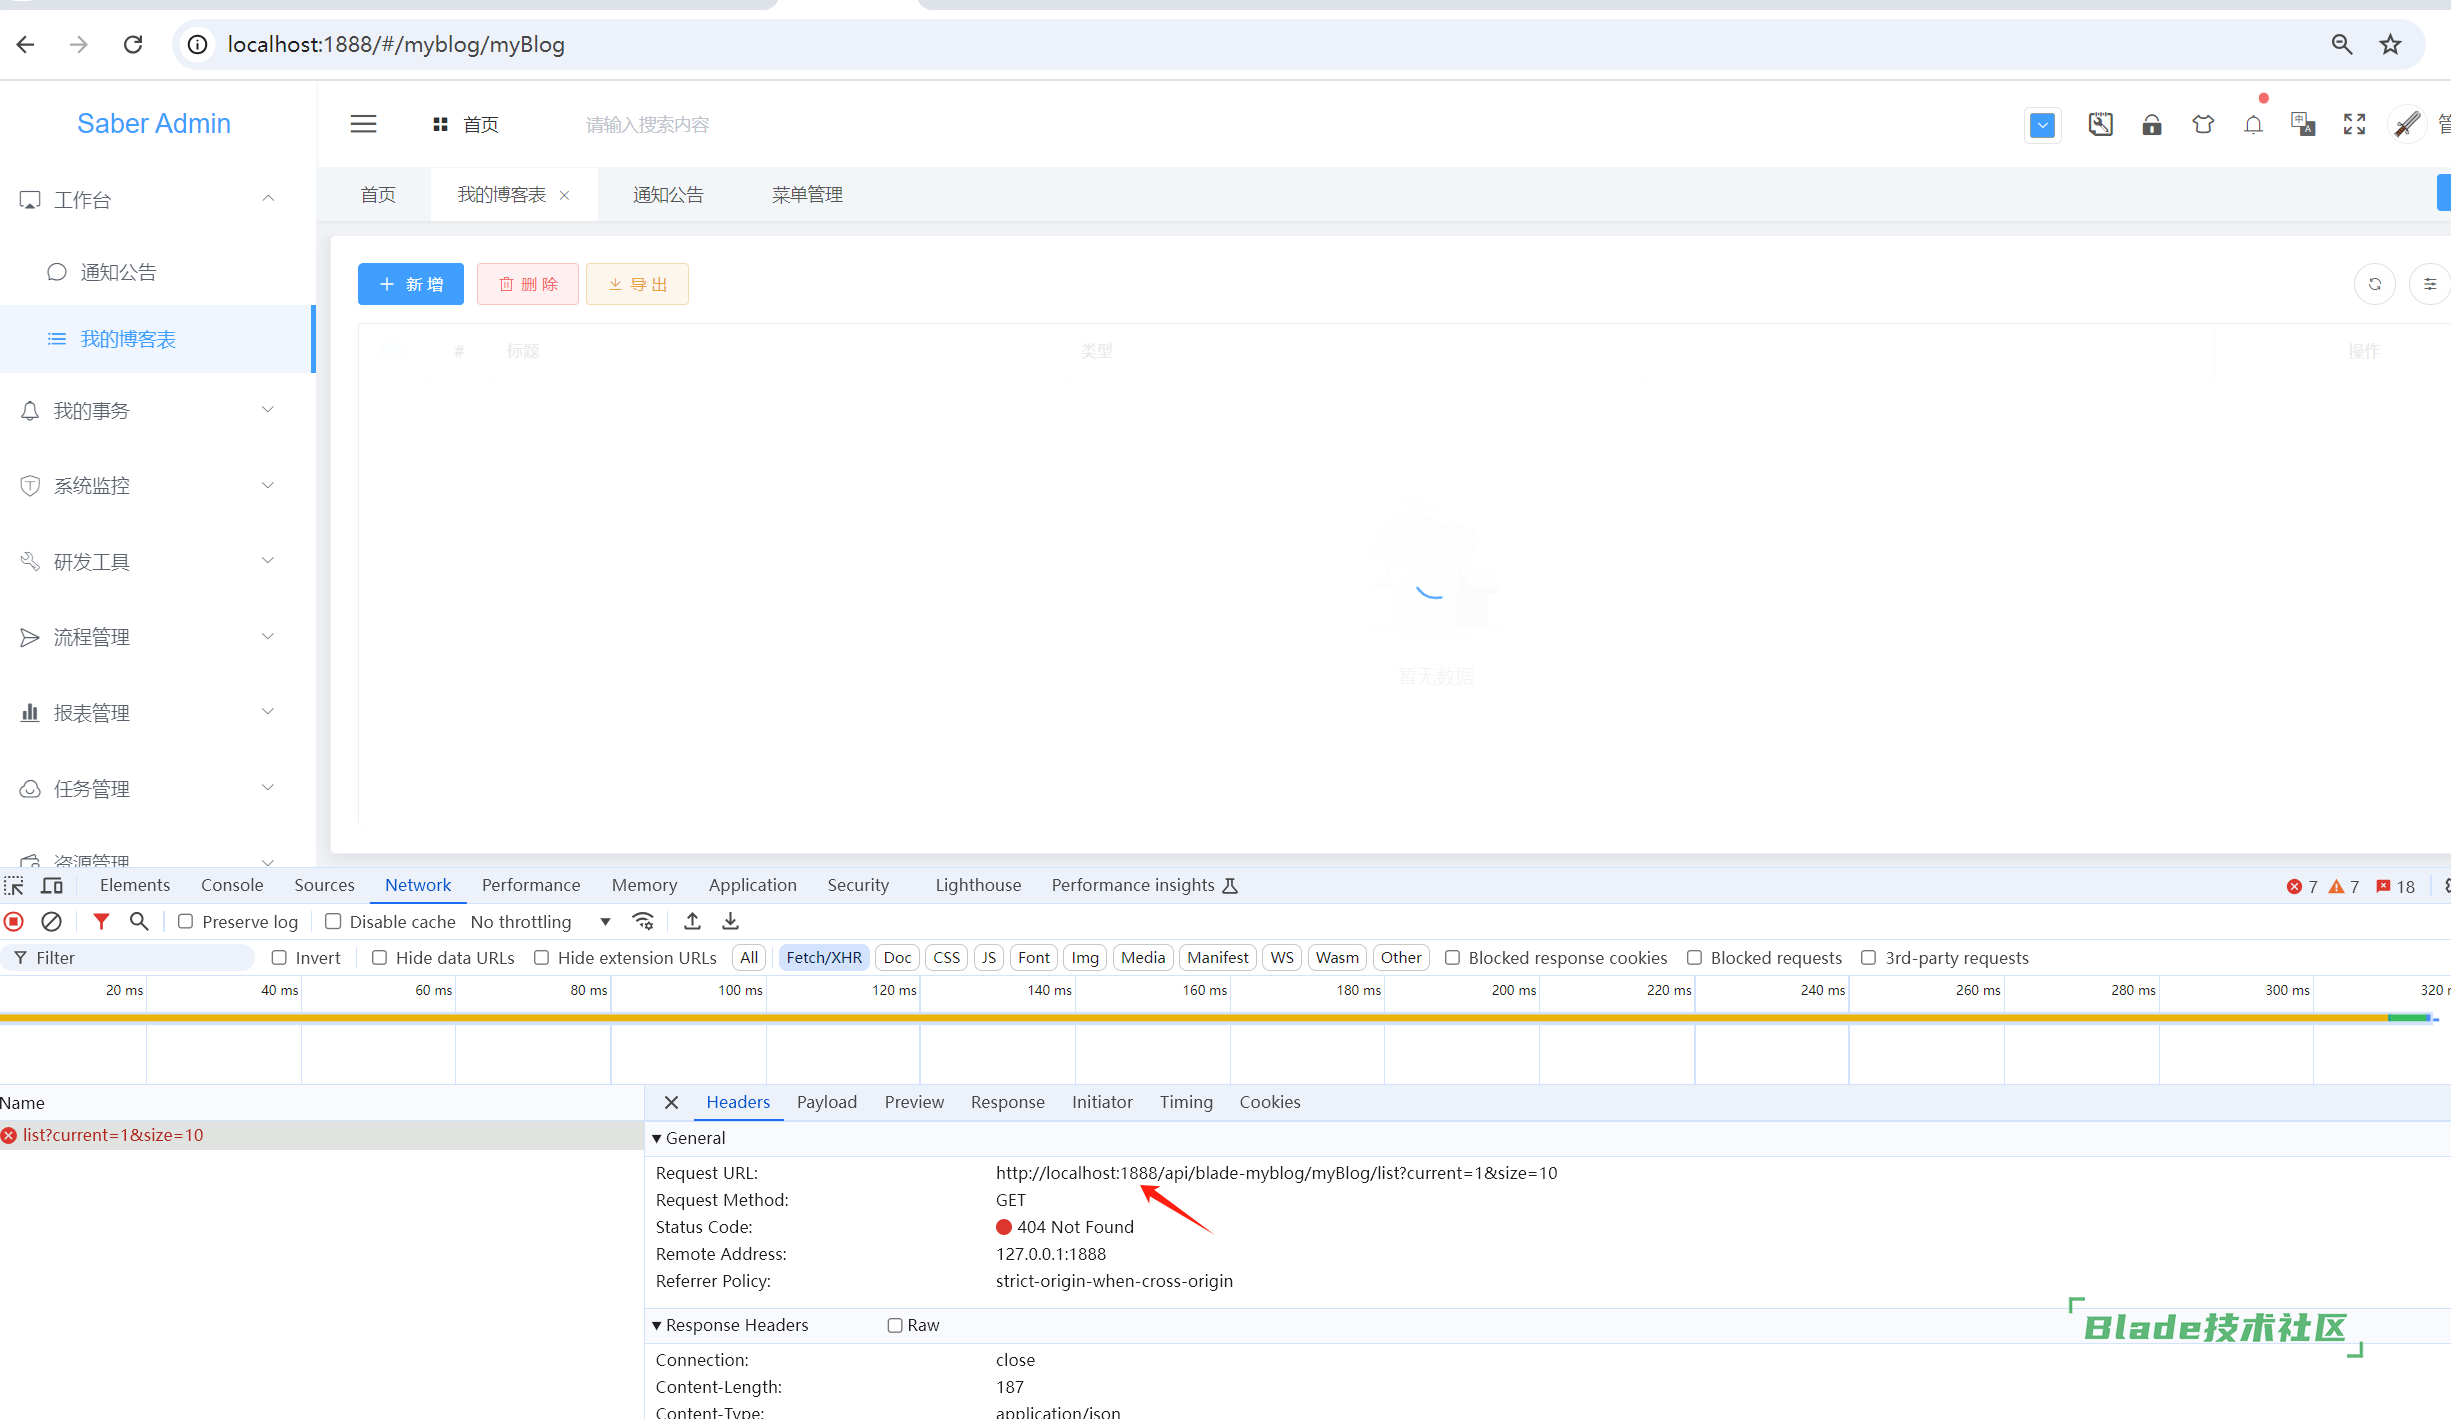Image resolution: width=2451 pixels, height=1419 pixels.
Task: Click the 删除 delete button
Action: pyautogui.click(x=528, y=284)
